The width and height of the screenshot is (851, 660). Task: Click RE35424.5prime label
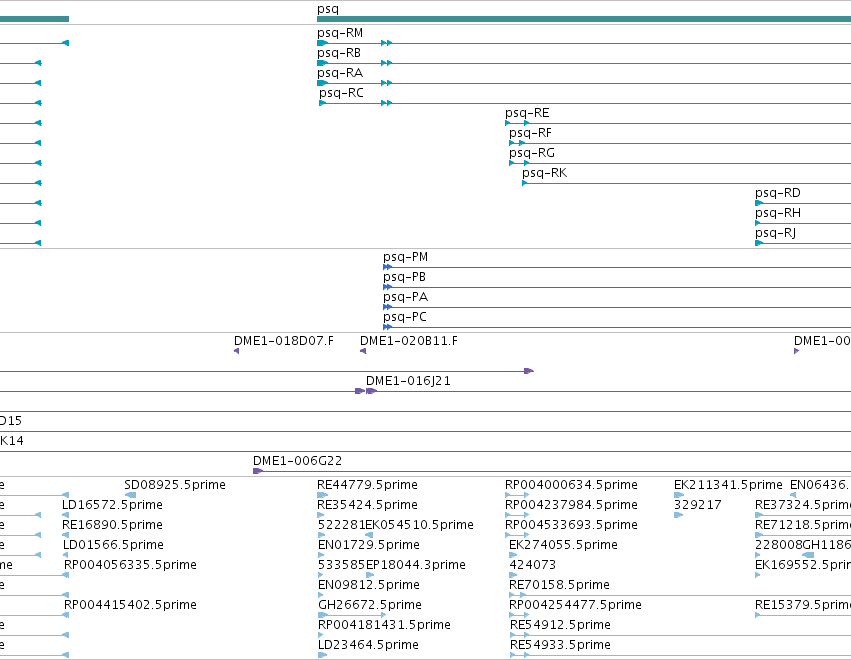(367, 505)
